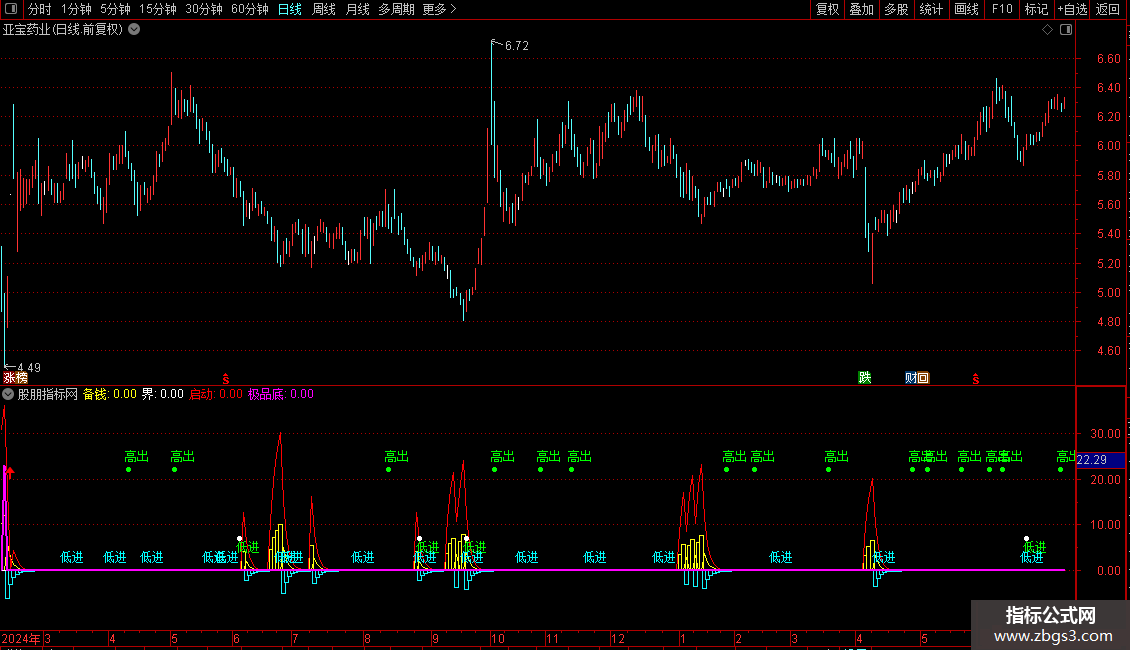This screenshot has height=650, width=1130.
Task: Click 返回 to go back
Action: [x=1108, y=9]
